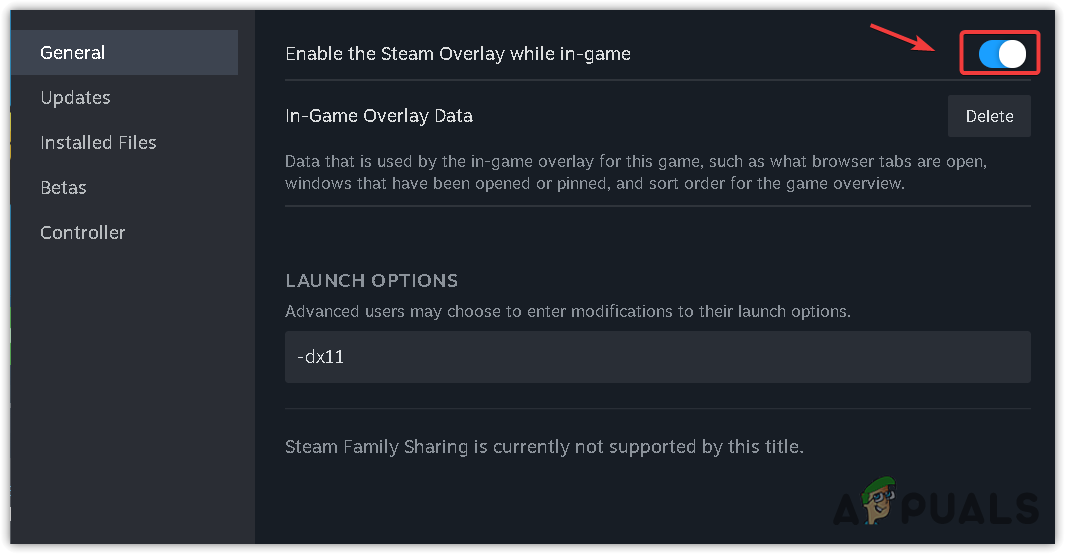Image resolution: width=1065 pixels, height=554 pixels.
Task: Open the General settings tab
Action: pyautogui.click(x=73, y=53)
